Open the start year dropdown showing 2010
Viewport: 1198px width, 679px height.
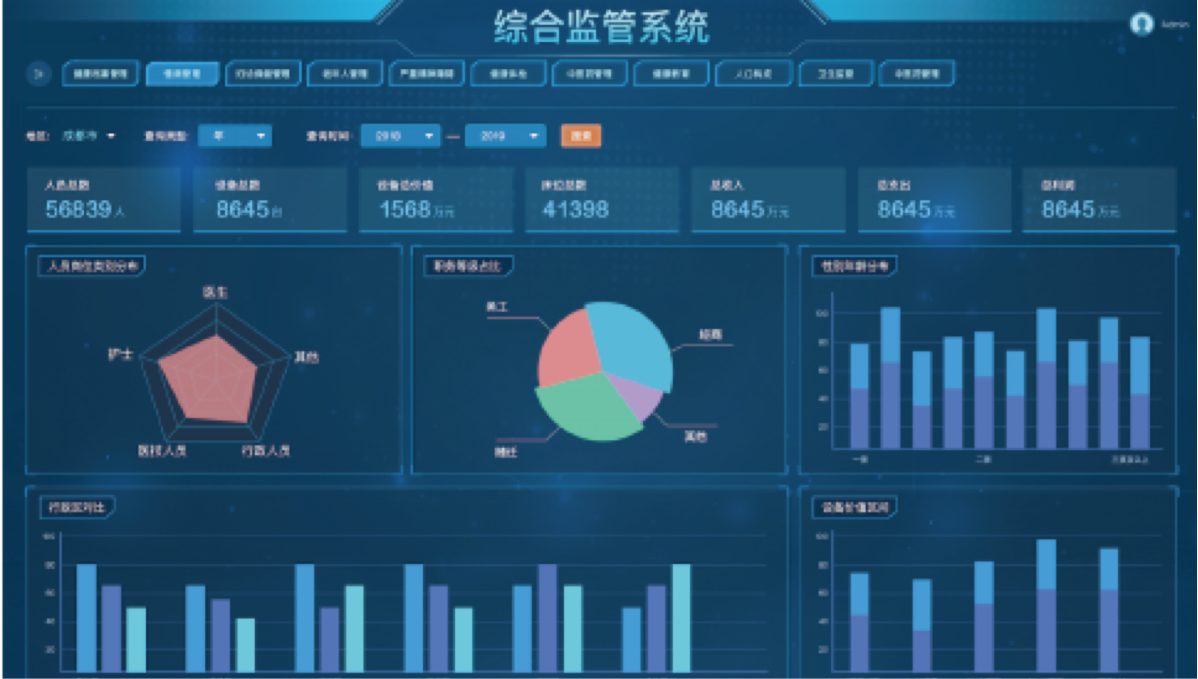coord(400,136)
